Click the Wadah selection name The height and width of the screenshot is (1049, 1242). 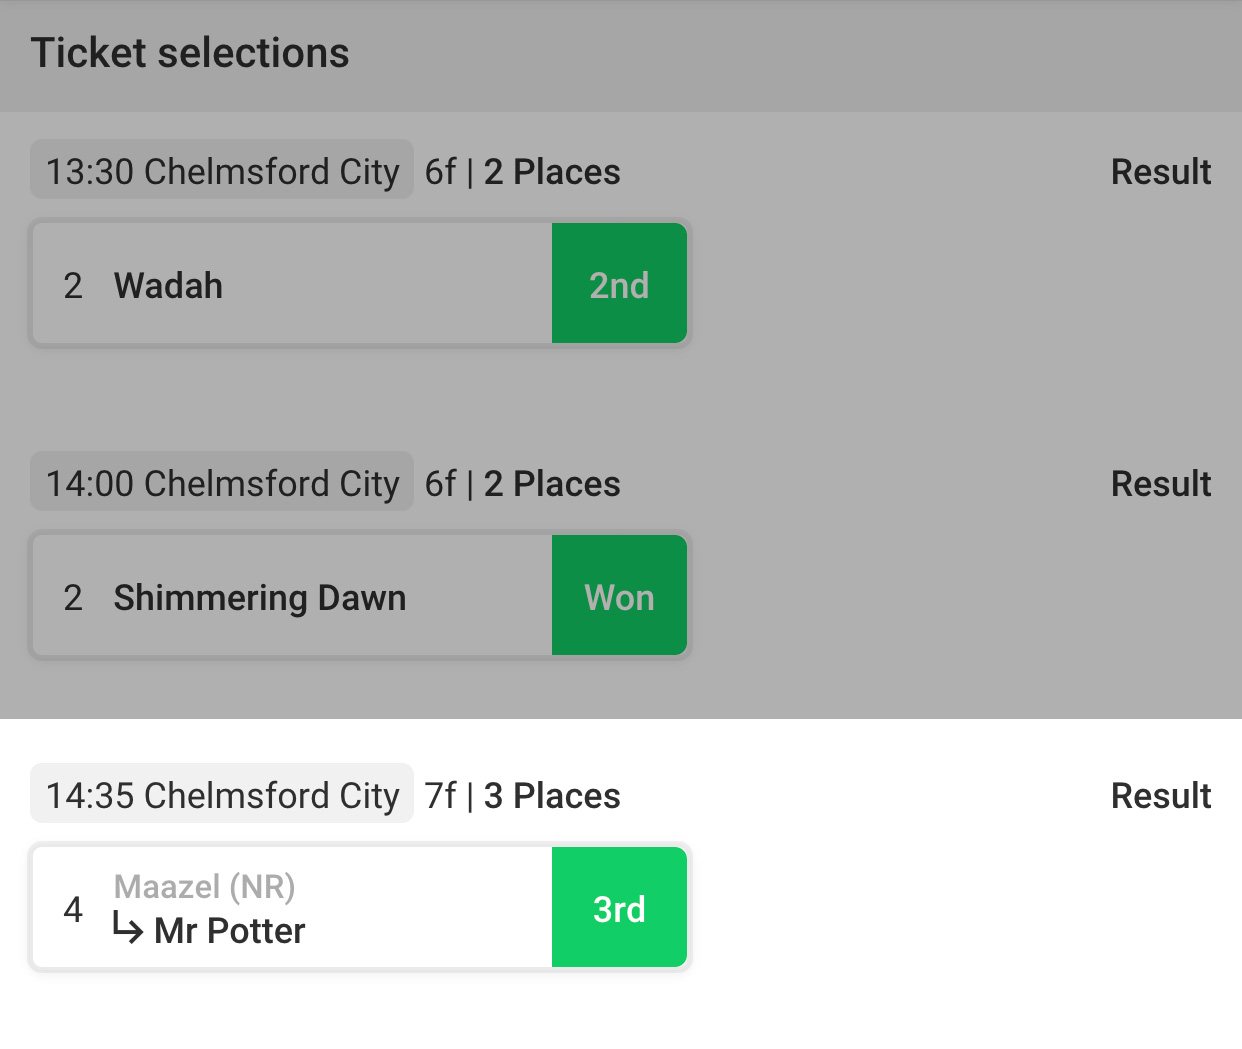[x=168, y=286]
